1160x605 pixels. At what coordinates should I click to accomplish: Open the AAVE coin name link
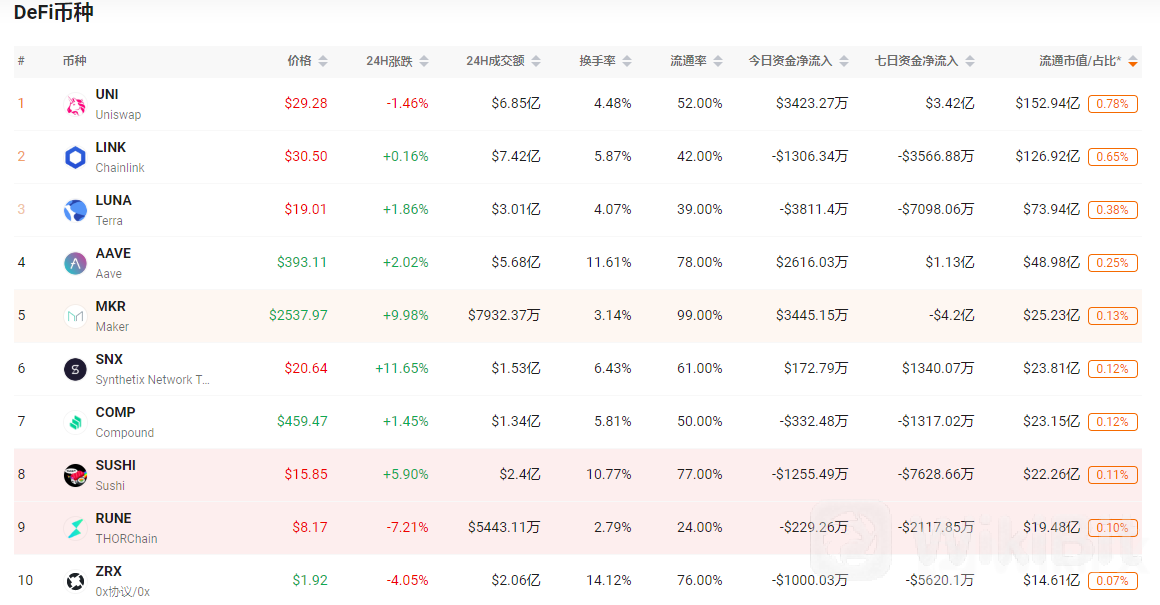(x=113, y=254)
